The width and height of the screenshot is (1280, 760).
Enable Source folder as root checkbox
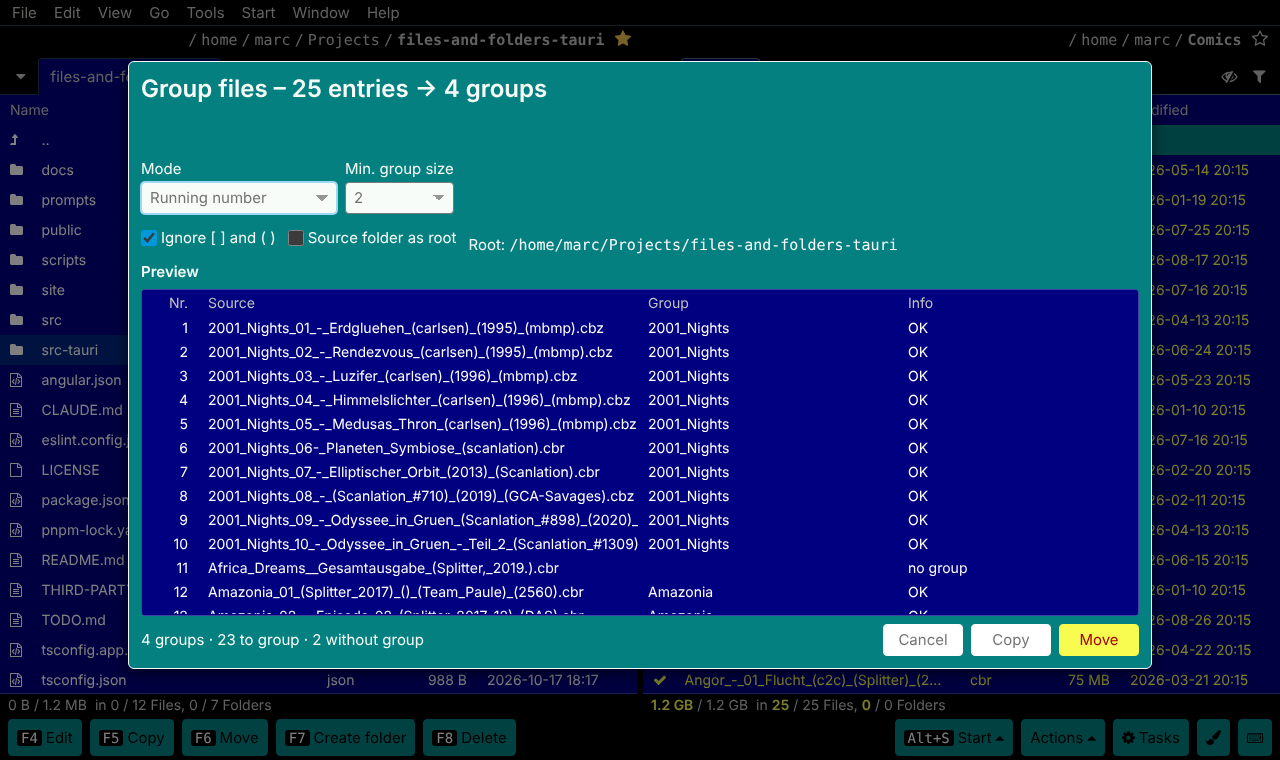point(296,238)
